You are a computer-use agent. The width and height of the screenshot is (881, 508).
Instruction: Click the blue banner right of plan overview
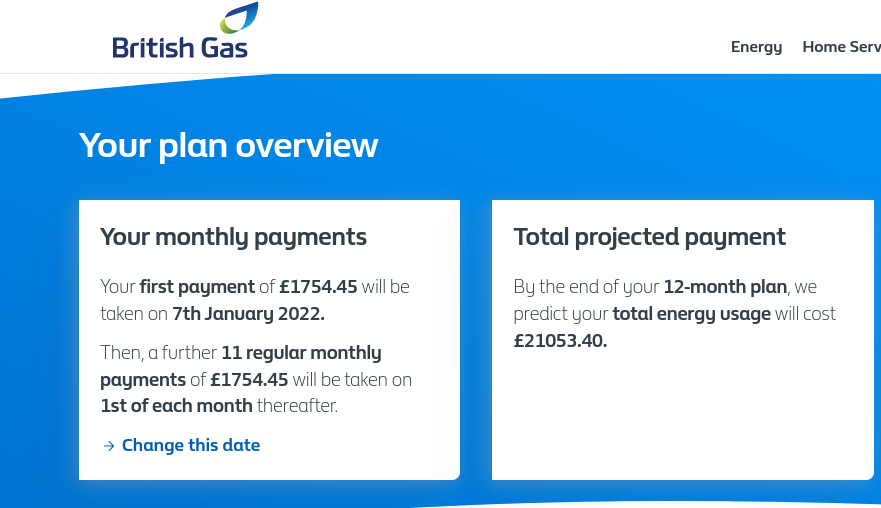point(618,146)
